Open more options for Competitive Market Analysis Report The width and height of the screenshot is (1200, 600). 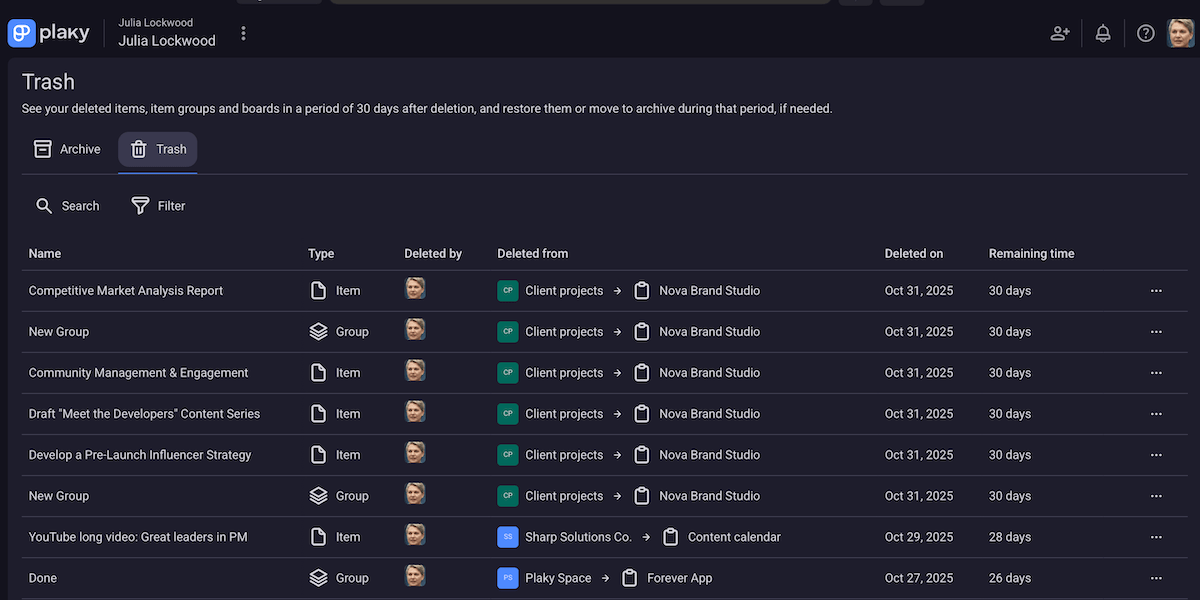(x=1156, y=291)
